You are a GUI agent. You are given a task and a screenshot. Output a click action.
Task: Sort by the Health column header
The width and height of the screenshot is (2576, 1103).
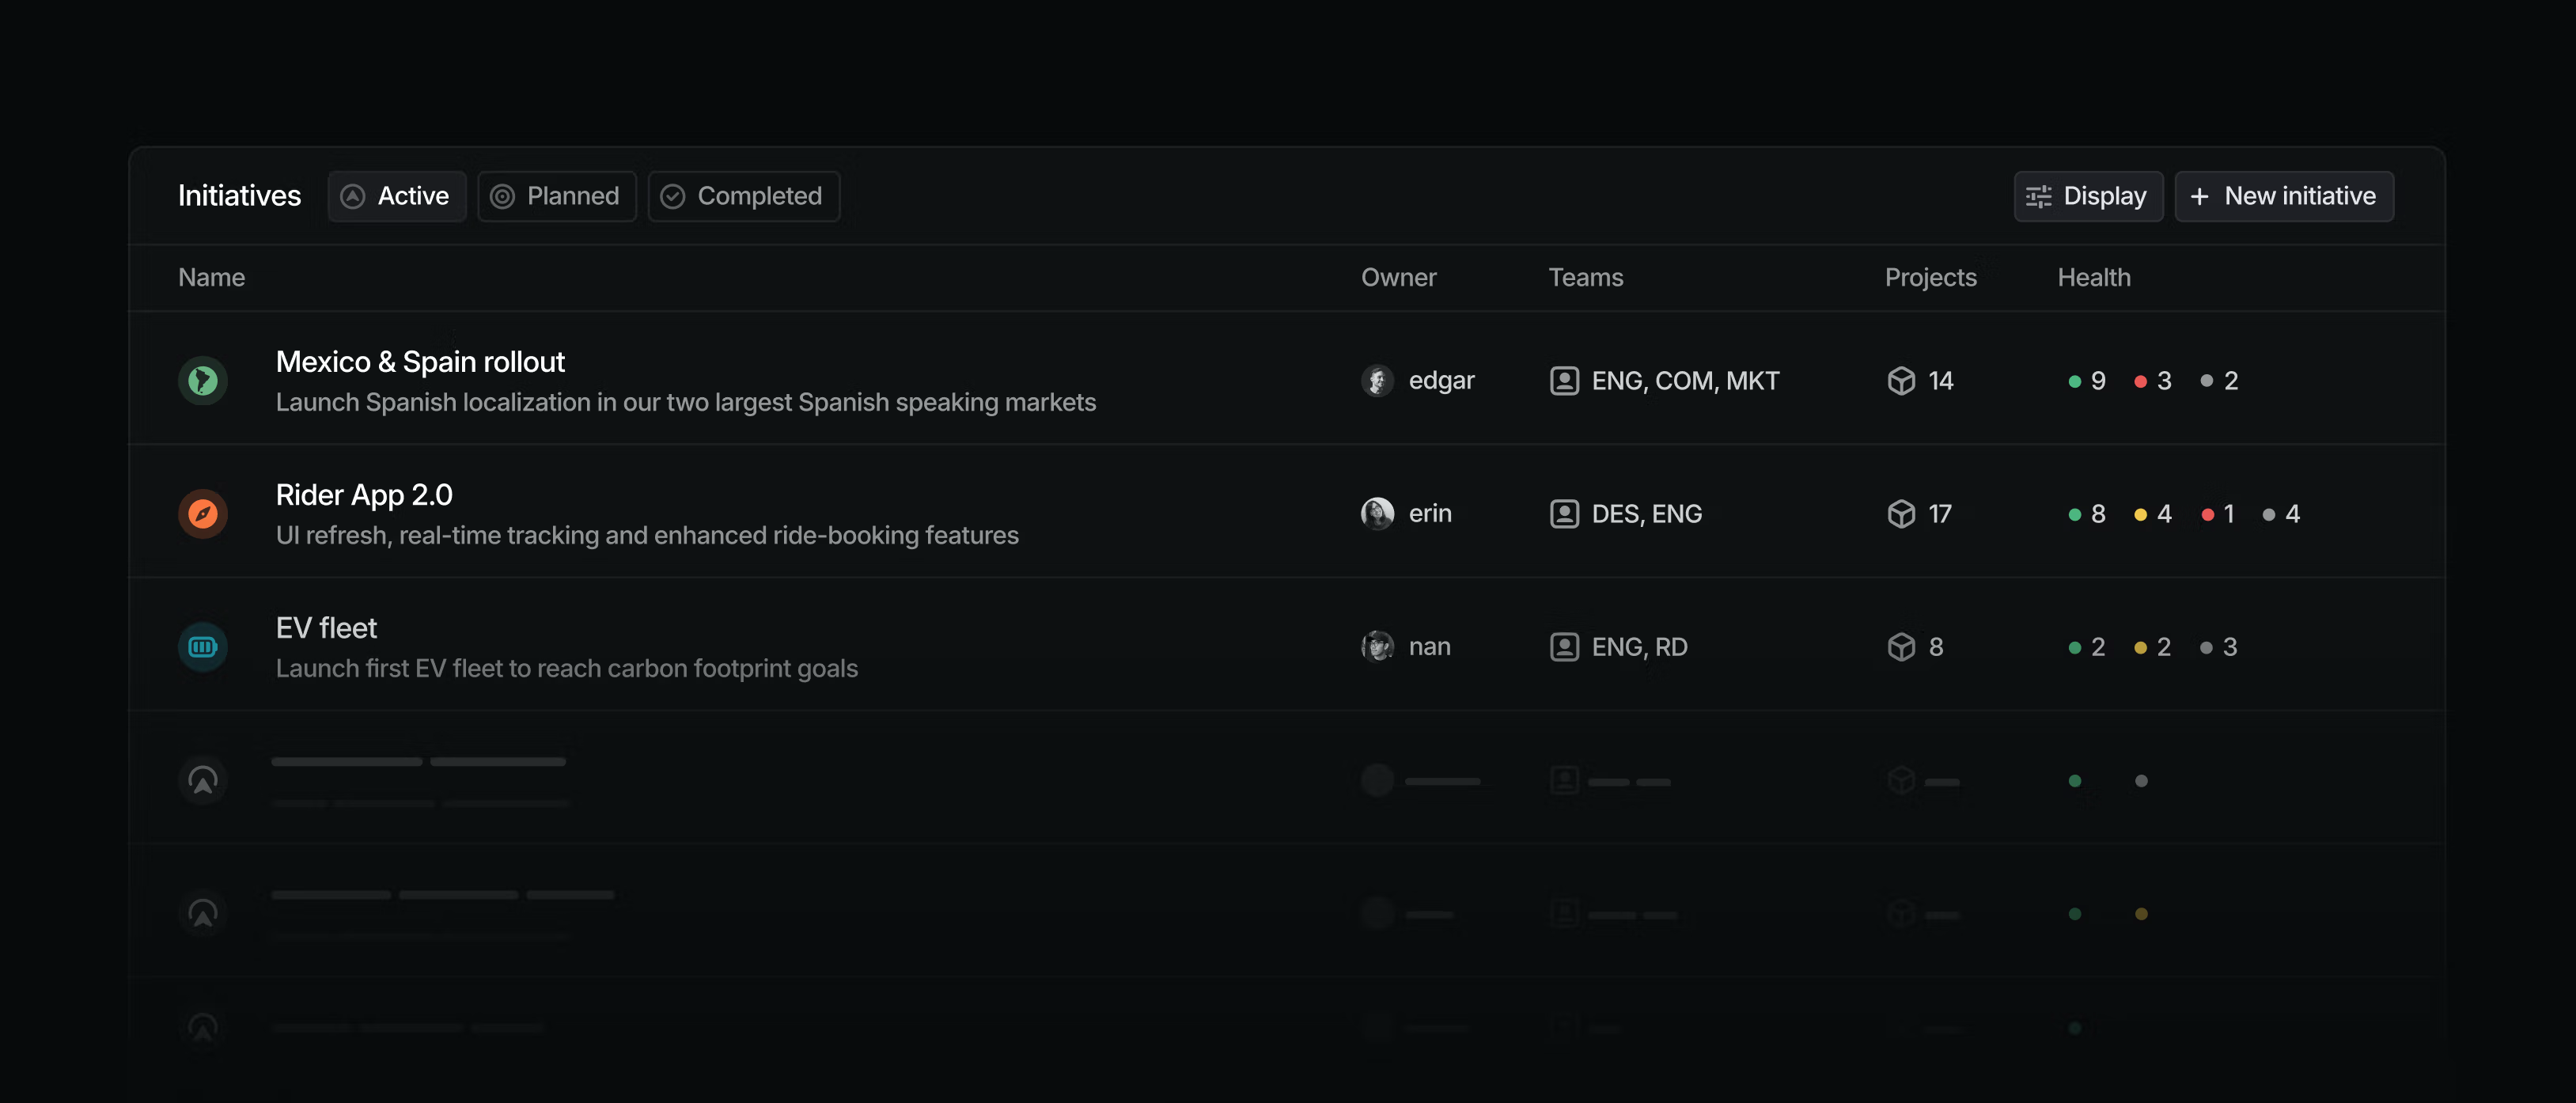(2094, 278)
